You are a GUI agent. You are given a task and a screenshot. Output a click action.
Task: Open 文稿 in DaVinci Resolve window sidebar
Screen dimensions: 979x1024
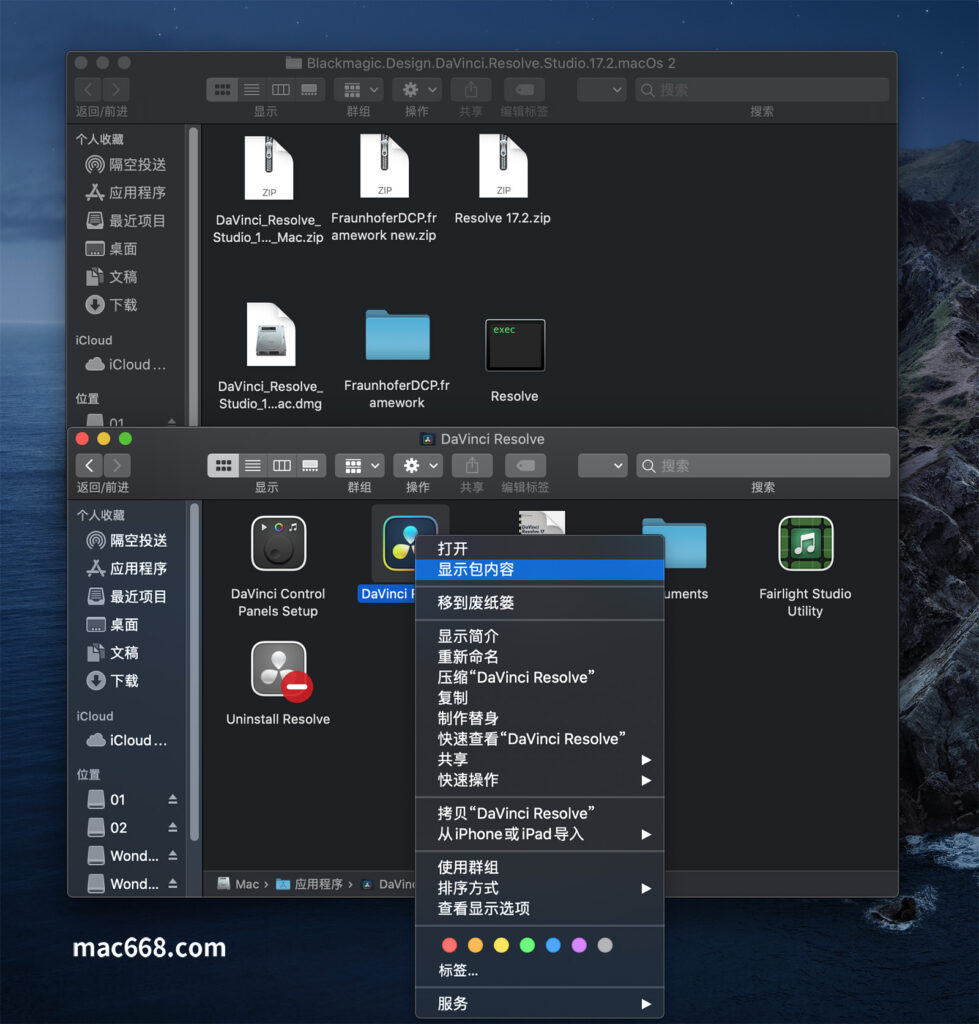[112, 653]
